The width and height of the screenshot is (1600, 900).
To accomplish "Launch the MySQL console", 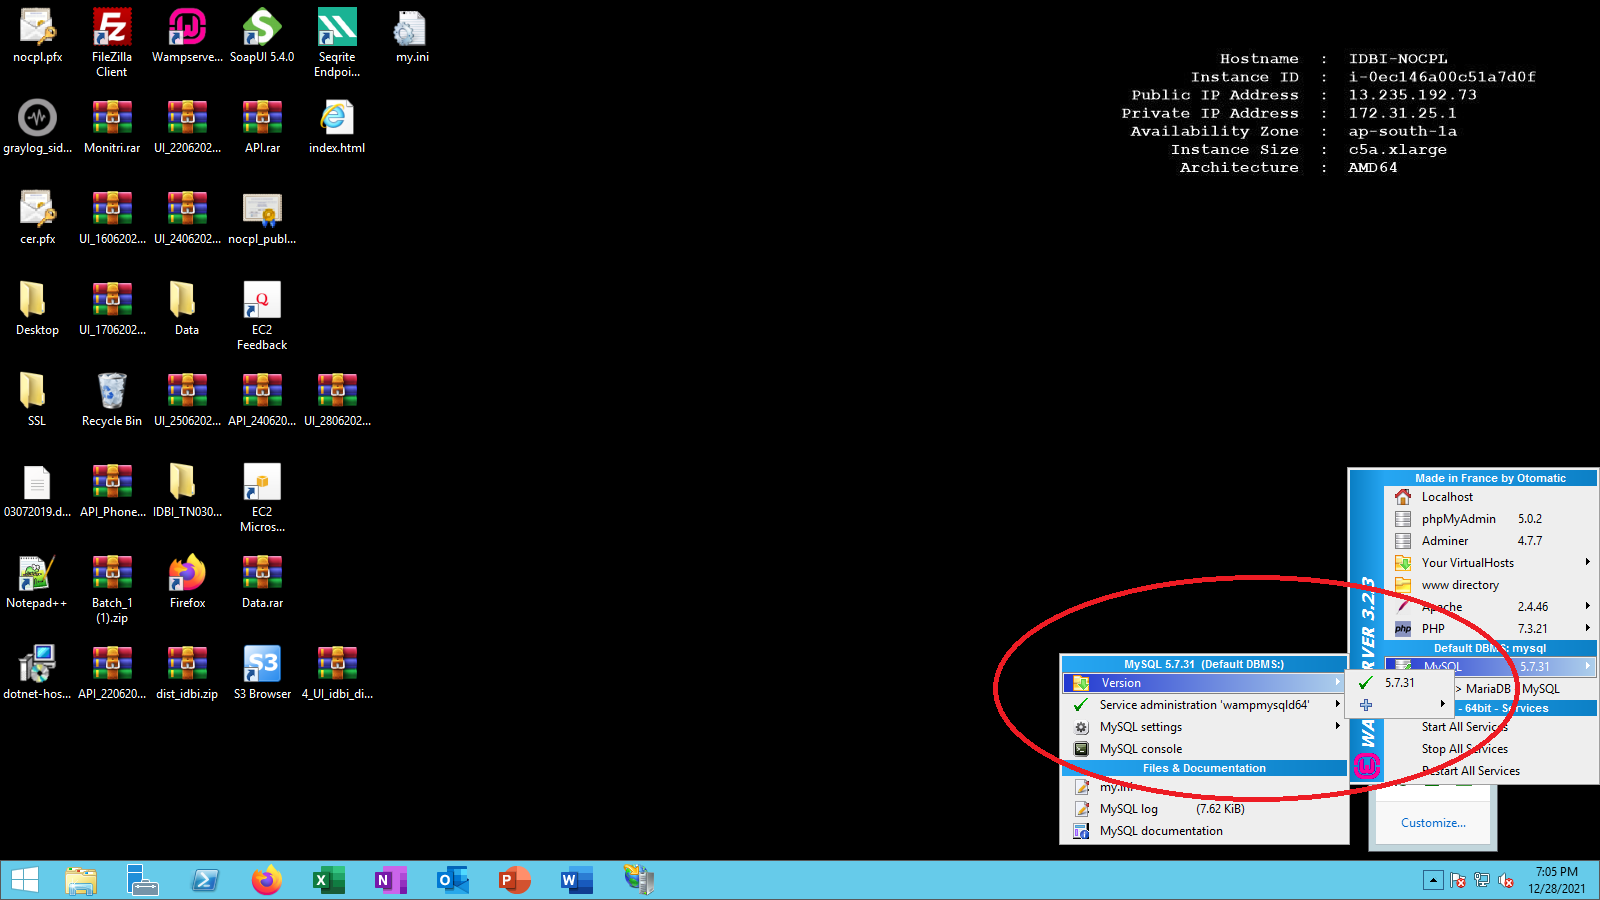I will click(1204, 749).
